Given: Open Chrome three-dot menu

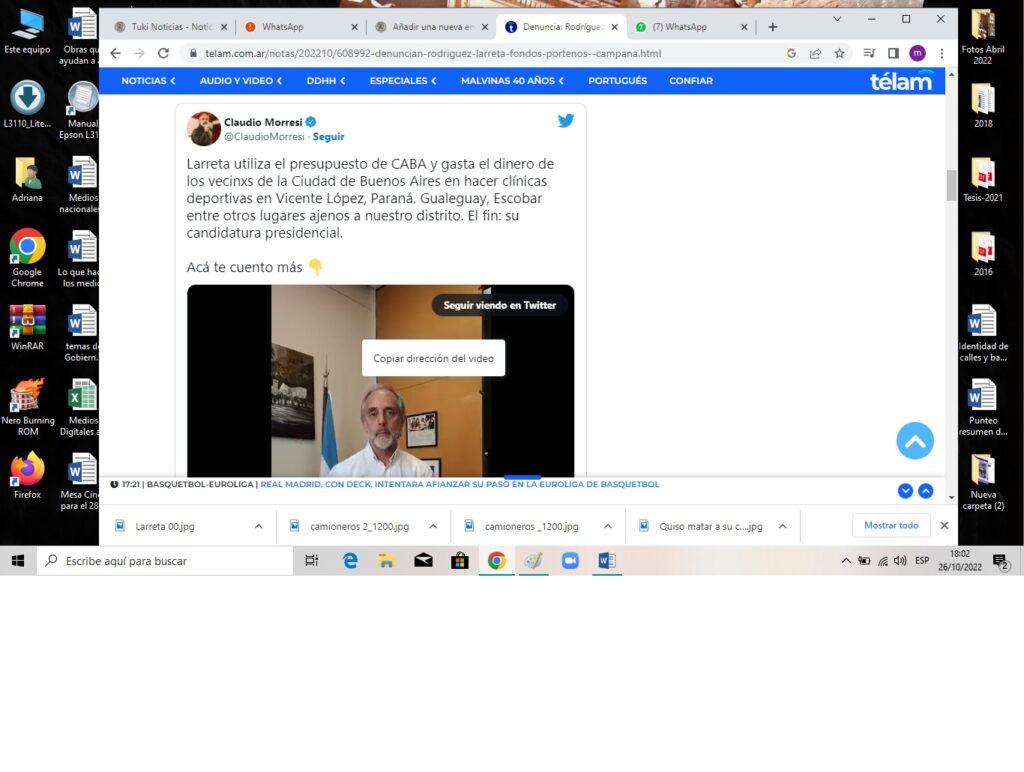Looking at the screenshot, I should (941, 53).
